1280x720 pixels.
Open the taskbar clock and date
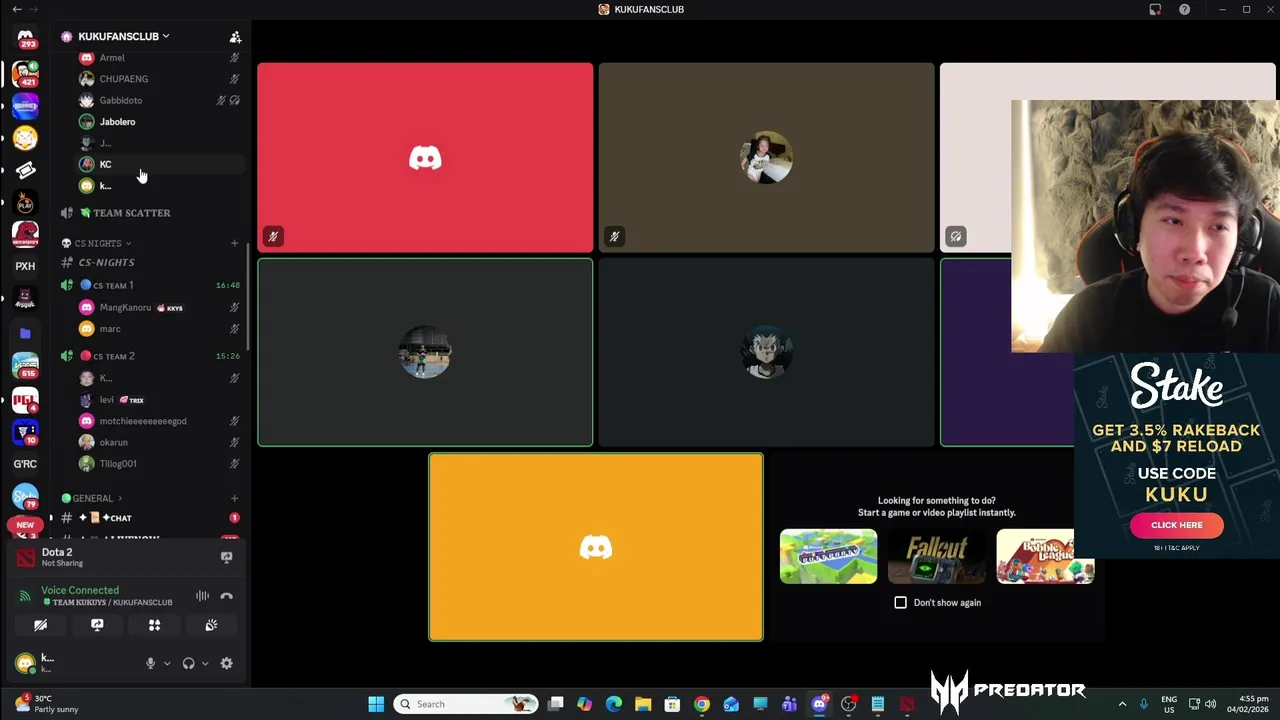click(1248, 704)
